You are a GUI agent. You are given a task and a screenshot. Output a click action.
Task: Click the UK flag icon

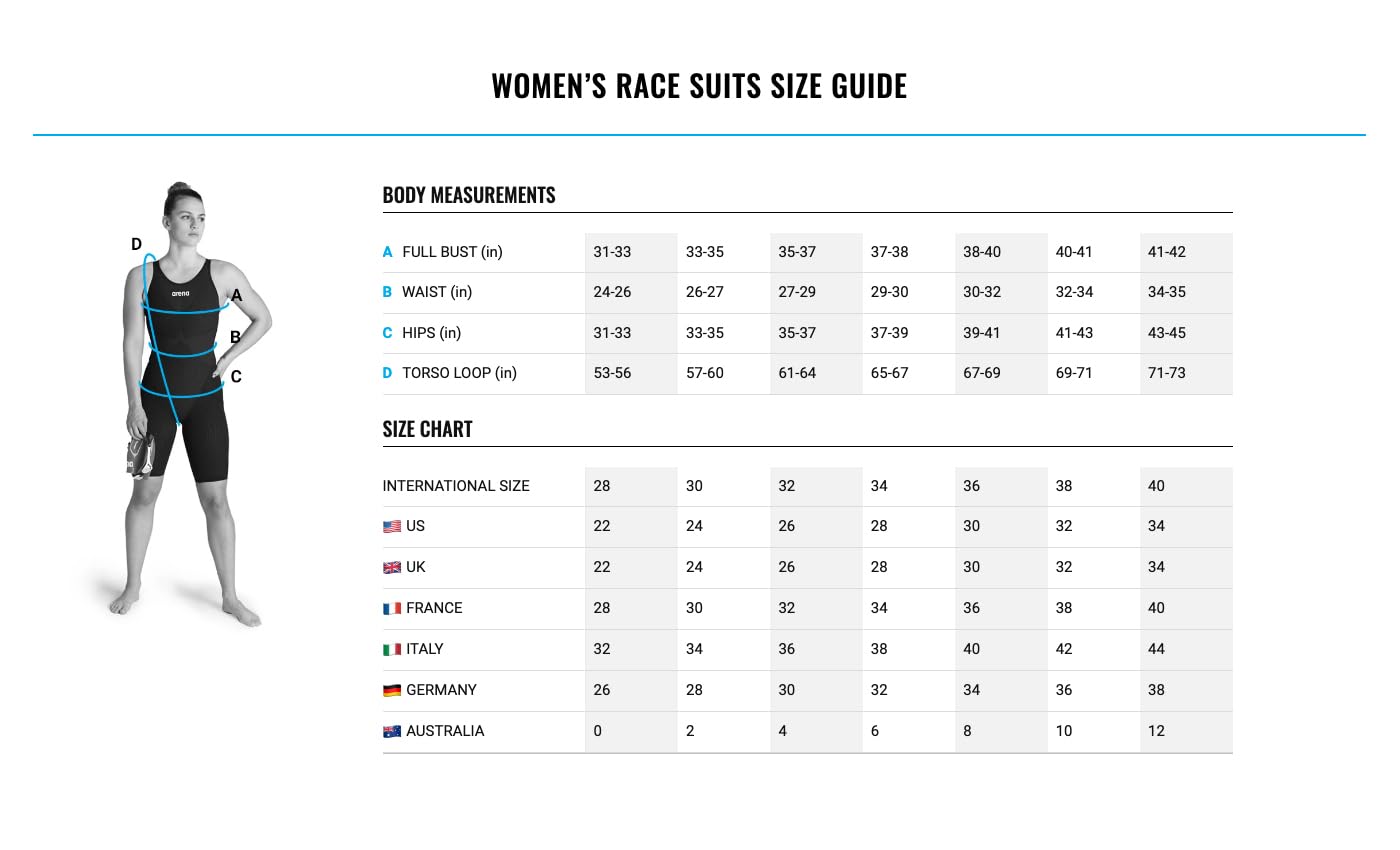(392, 568)
